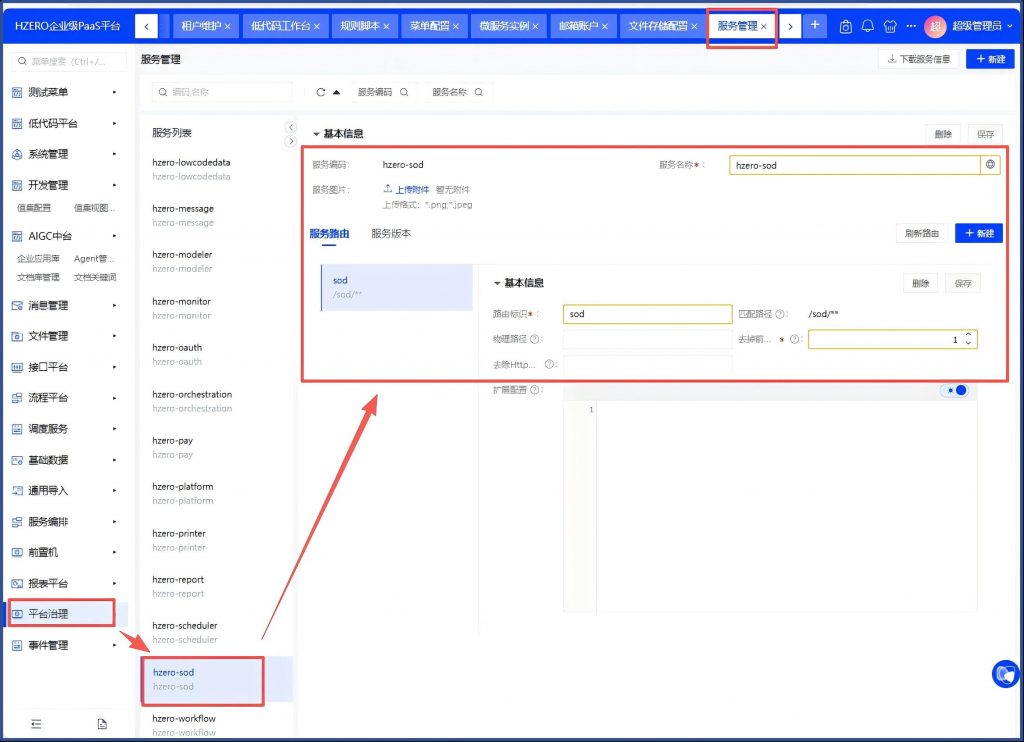Image resolution: width=1024 pixels, height=742 pixels.
Task: Click the customer support icon at bottom right
Action: 1004,674
